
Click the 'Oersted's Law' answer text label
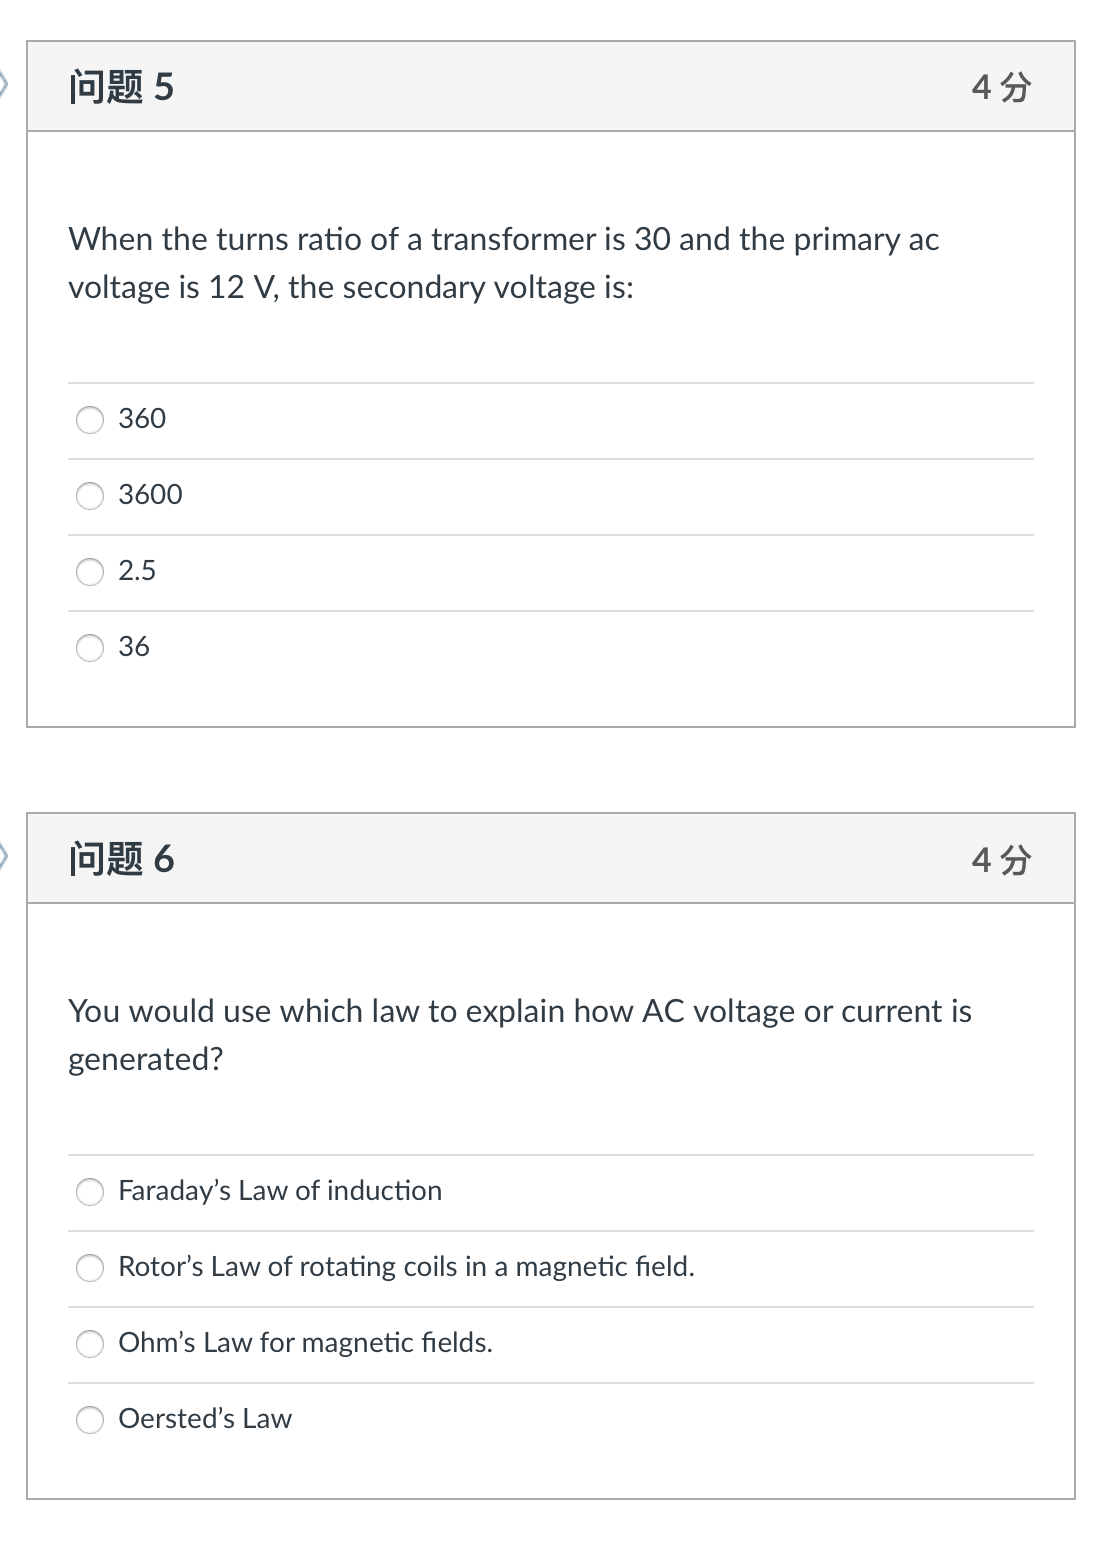205,1419
